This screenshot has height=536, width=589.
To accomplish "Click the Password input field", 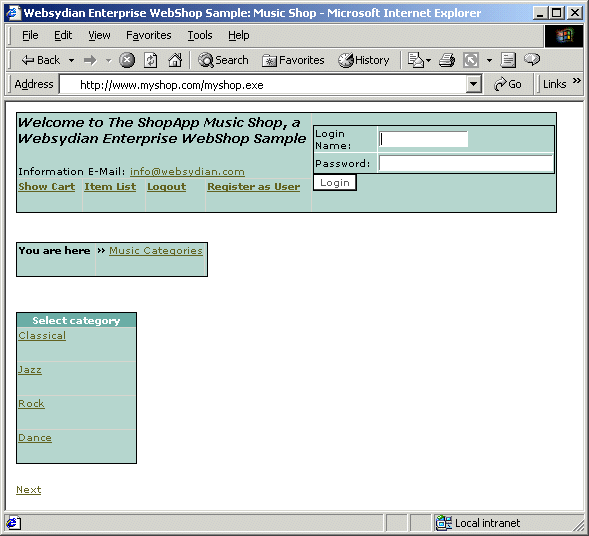I will [x=466, y=163].
